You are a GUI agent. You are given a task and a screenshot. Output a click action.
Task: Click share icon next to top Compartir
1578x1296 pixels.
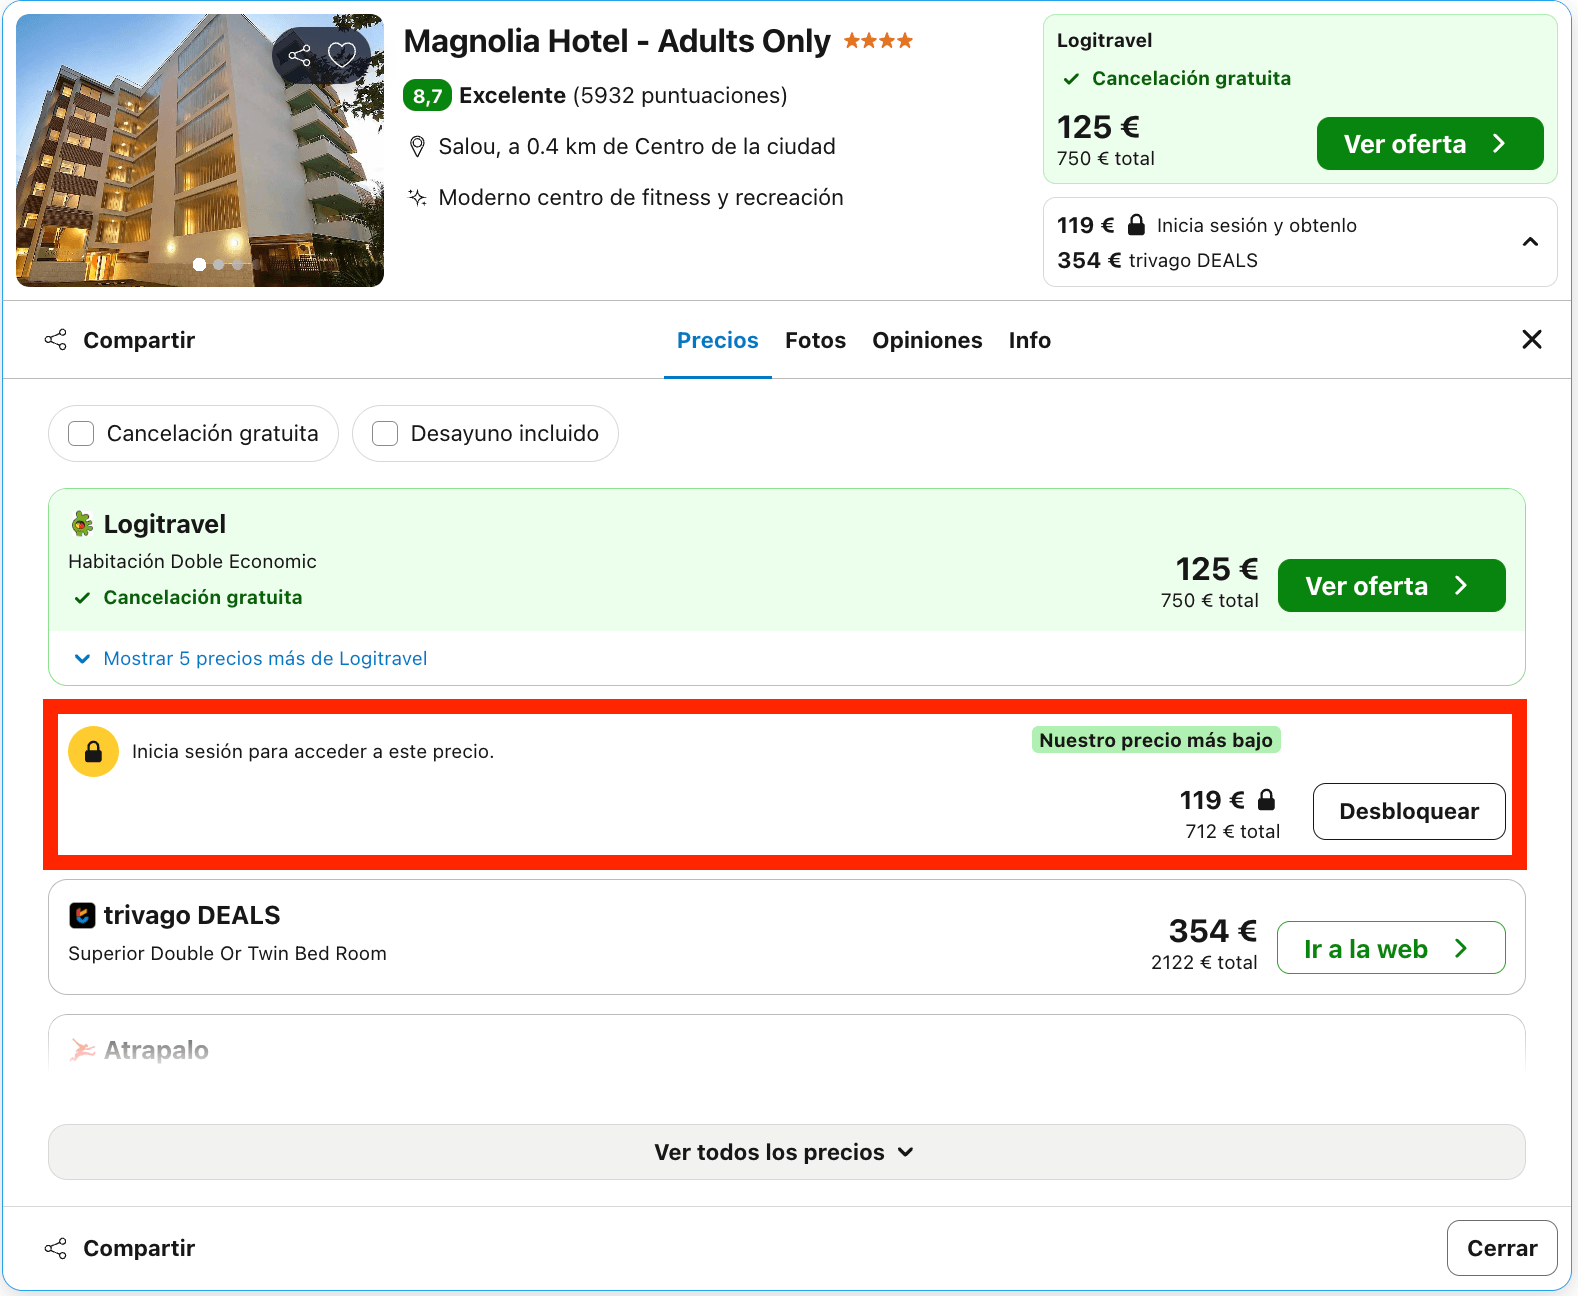[x=56, y=340]
